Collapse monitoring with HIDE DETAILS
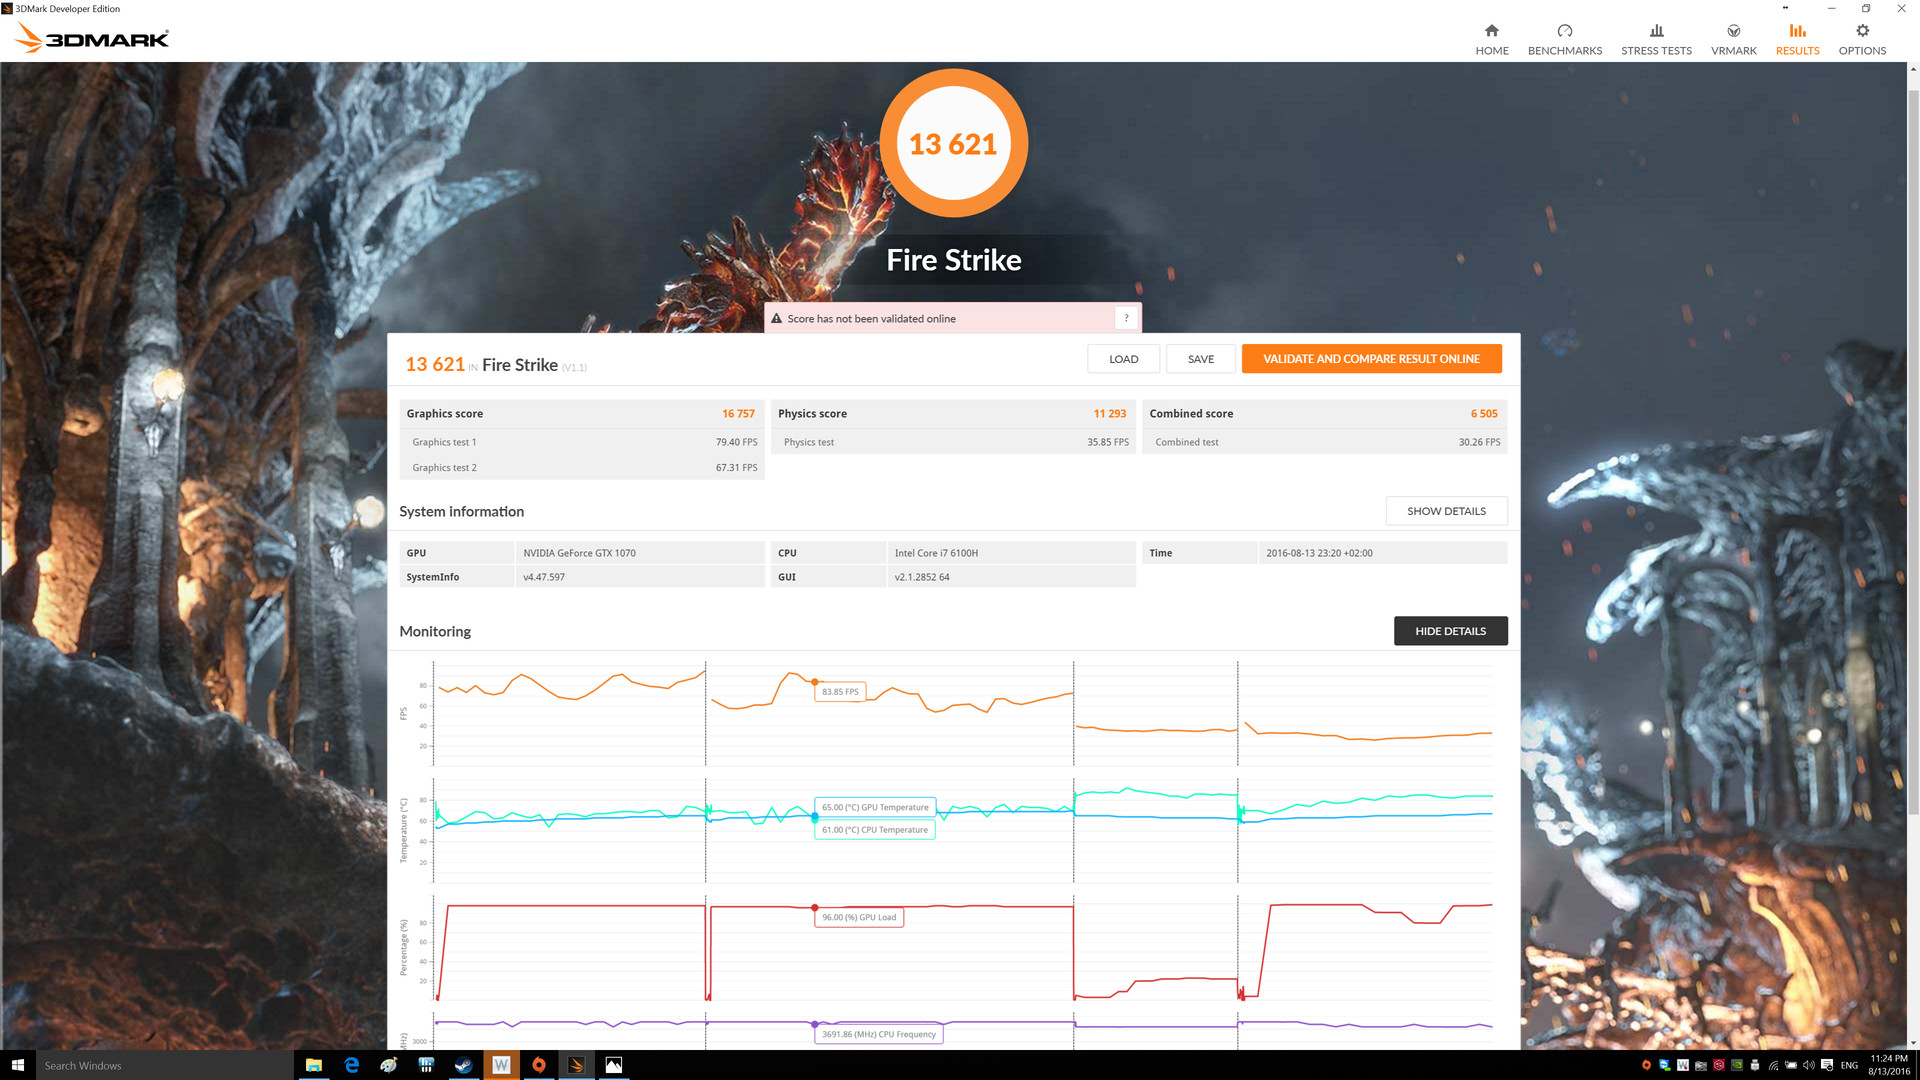The image size is (1920, 1080). tap(1450, 631)
